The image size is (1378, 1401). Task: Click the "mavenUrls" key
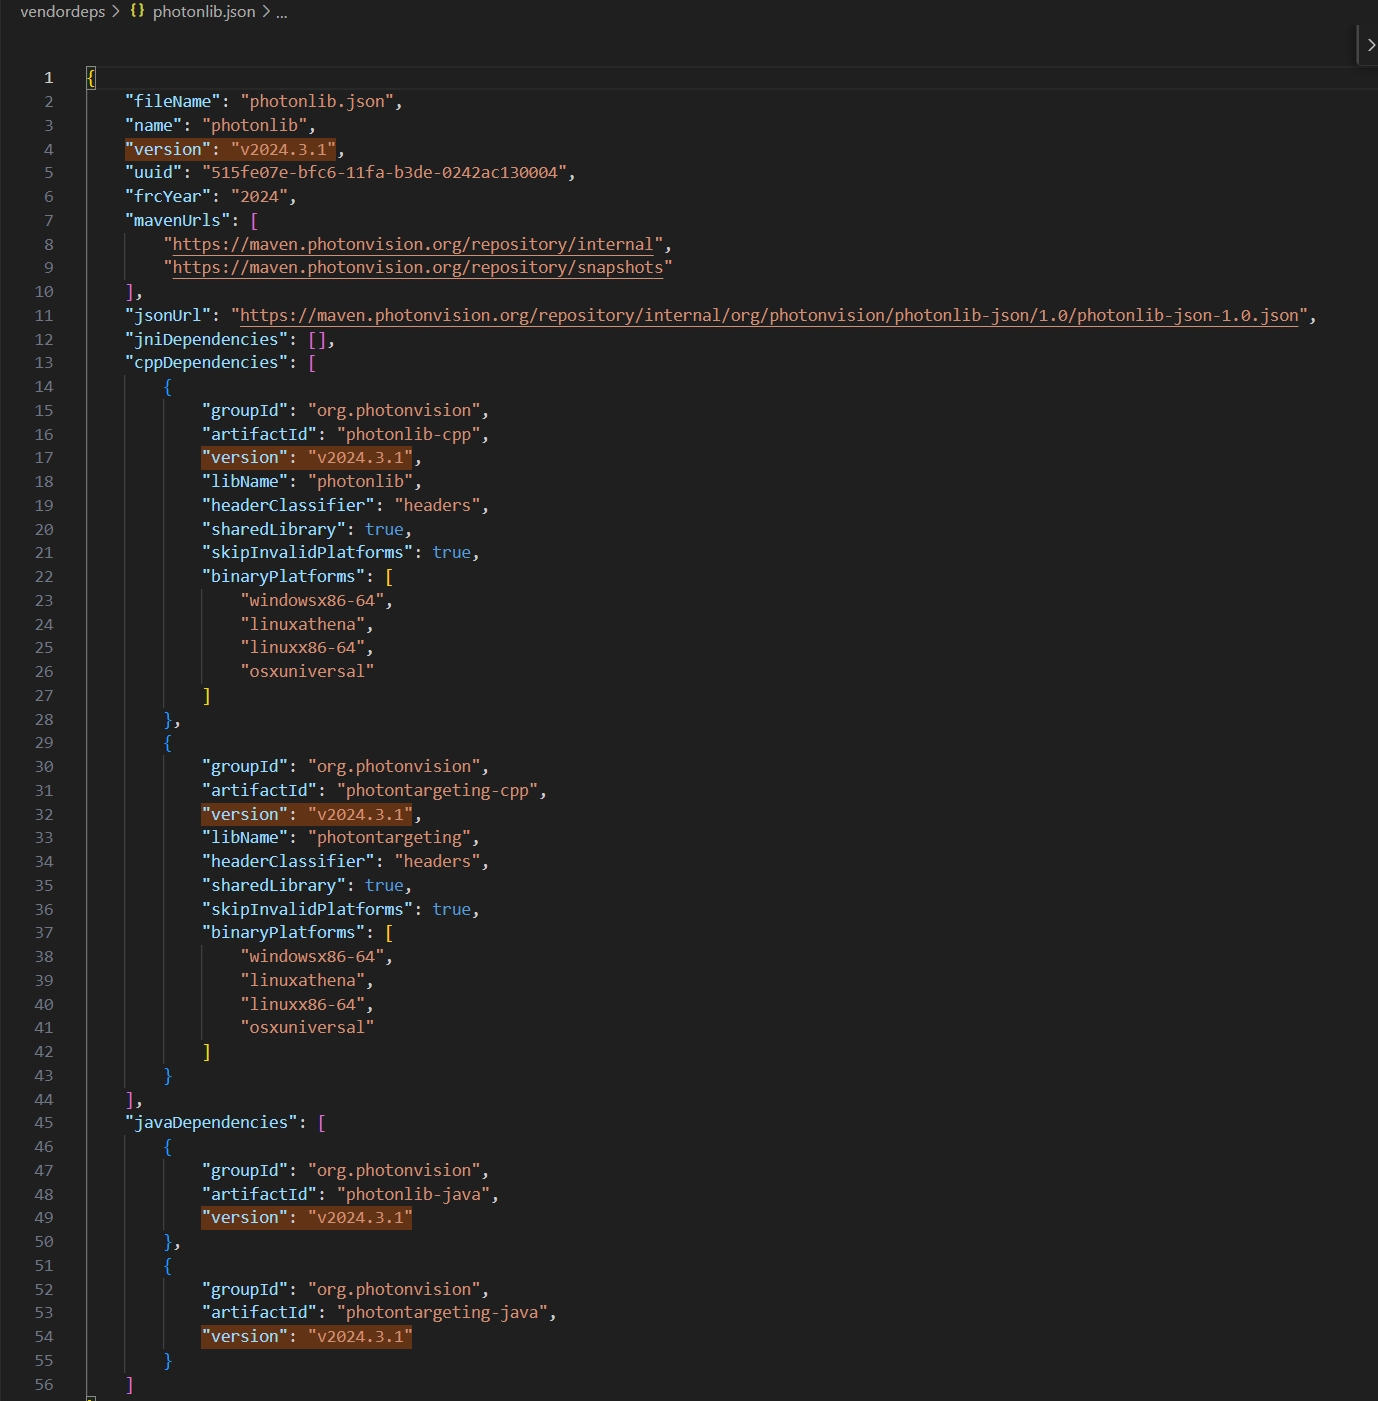[178, 221]
